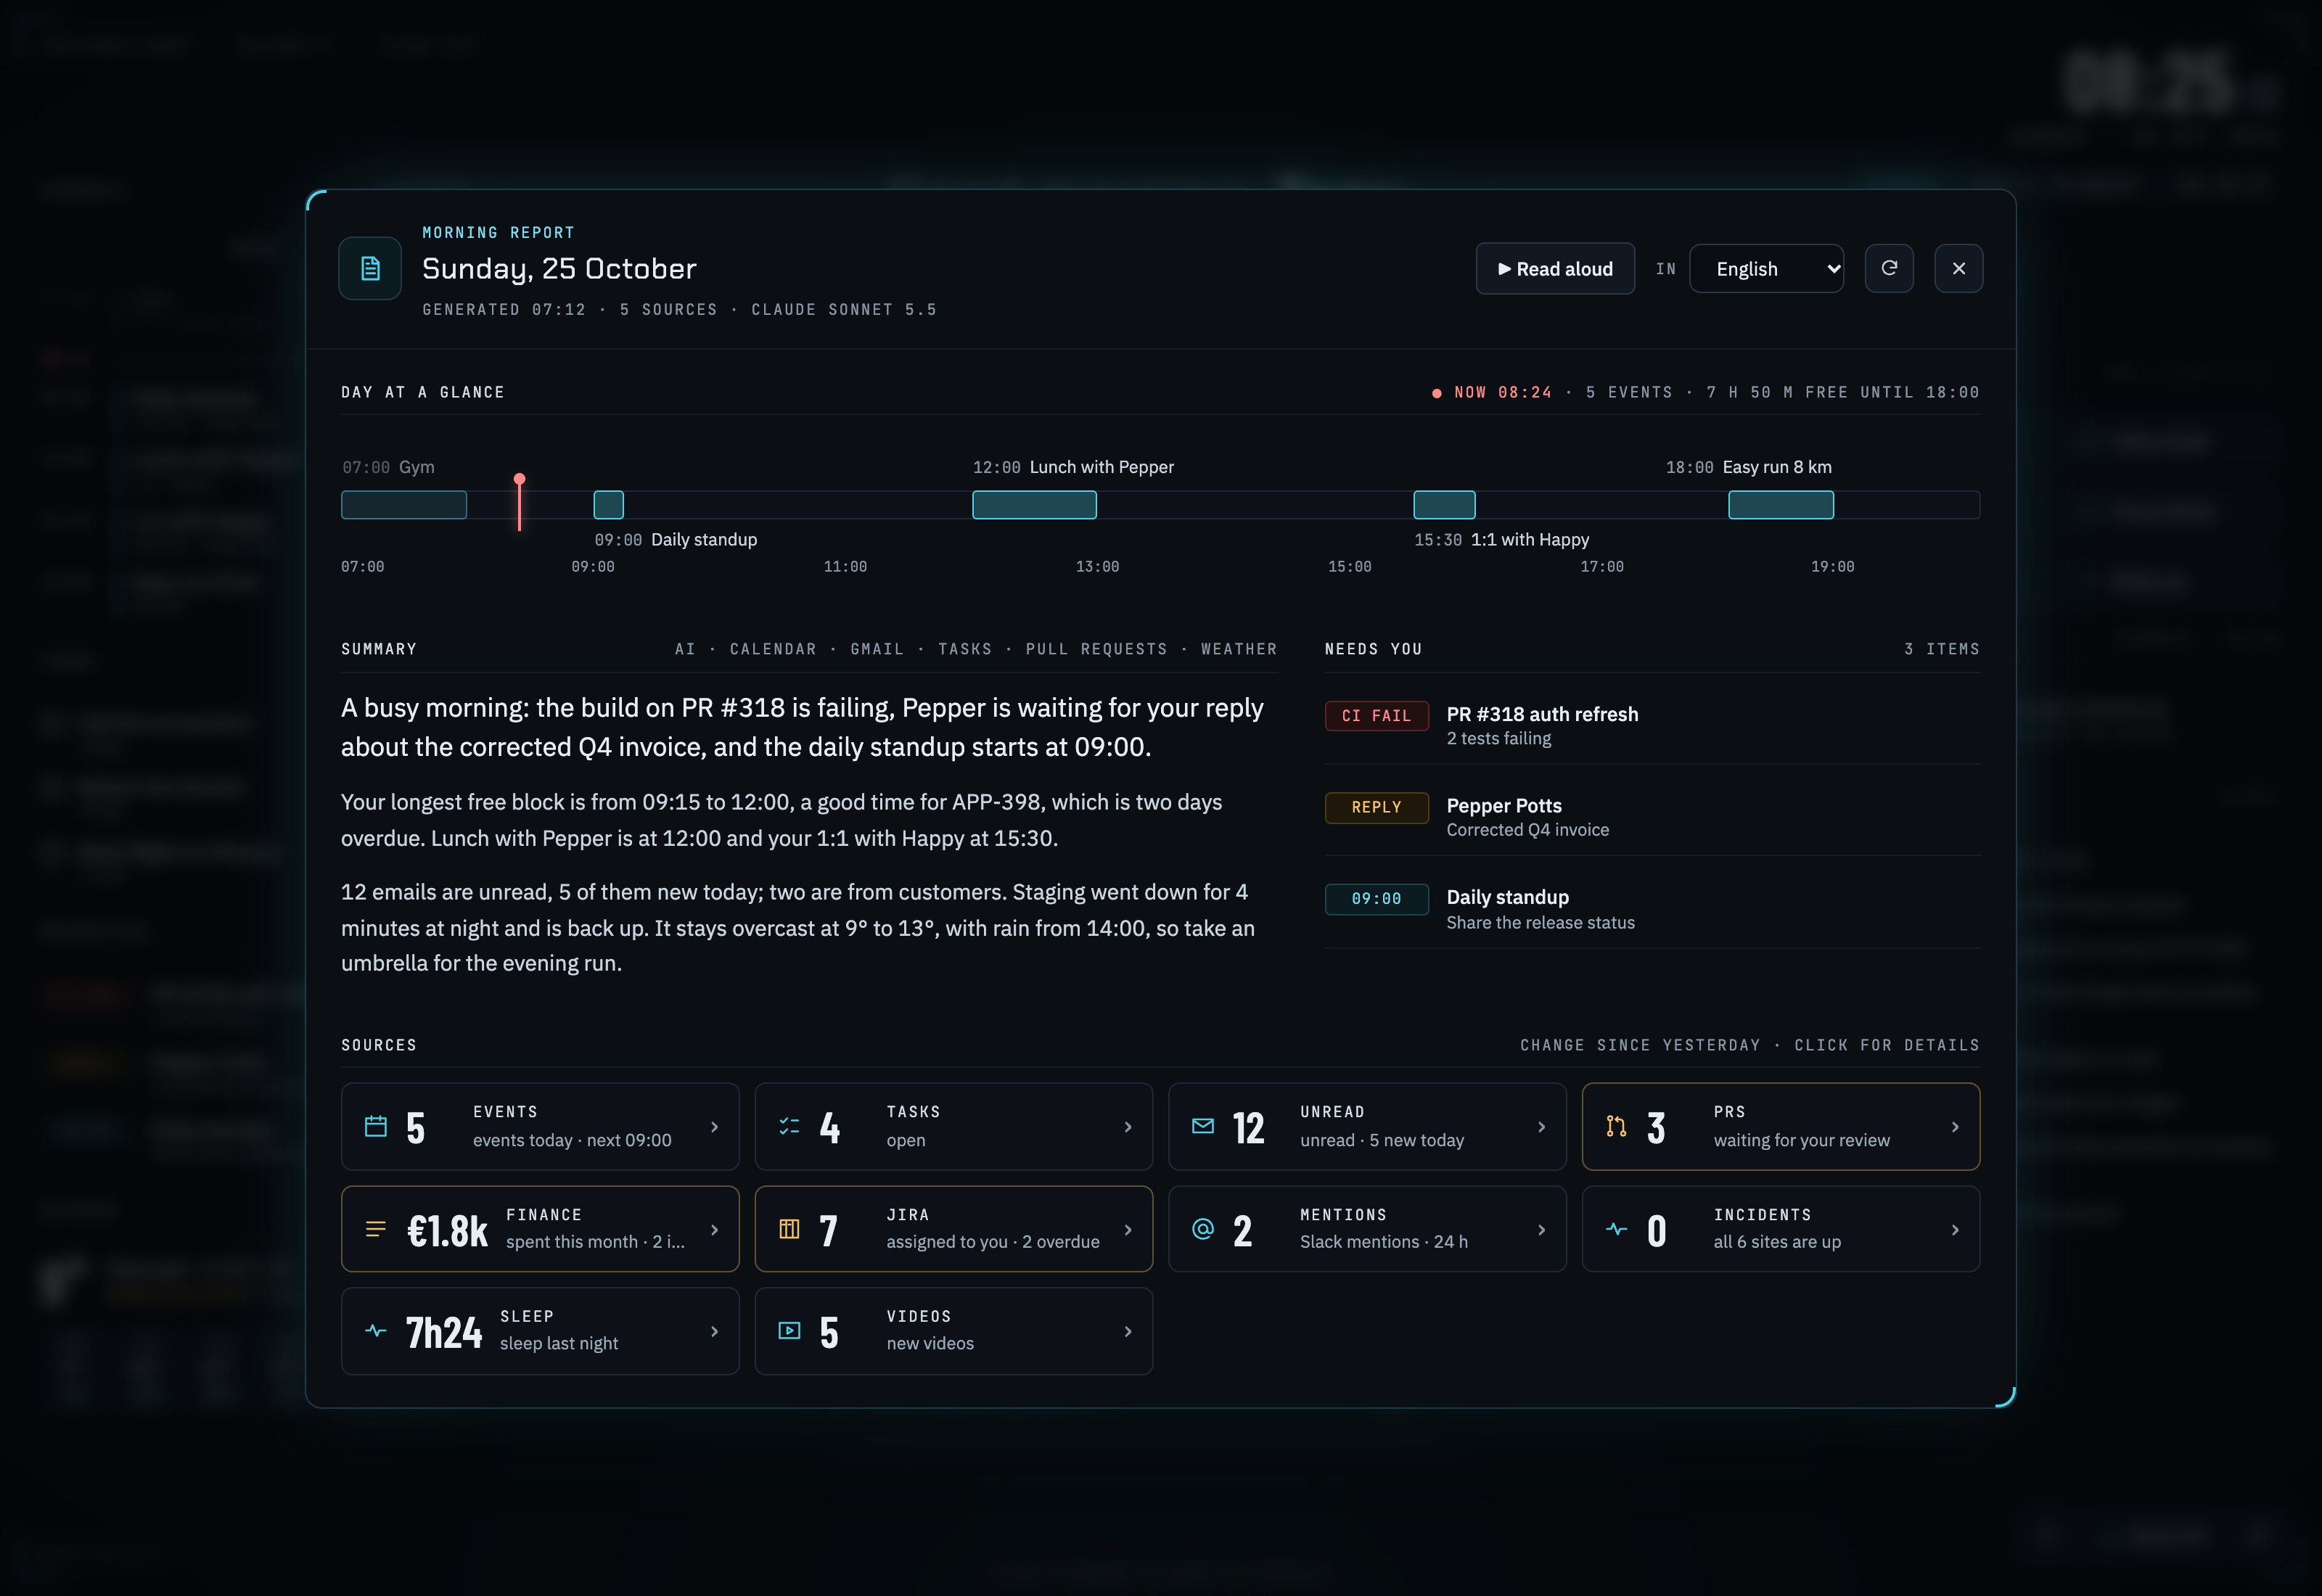Click the pulse icon on Incidents card
Viewport: 2322px width, 1596px height.
click(1616, 1229)
